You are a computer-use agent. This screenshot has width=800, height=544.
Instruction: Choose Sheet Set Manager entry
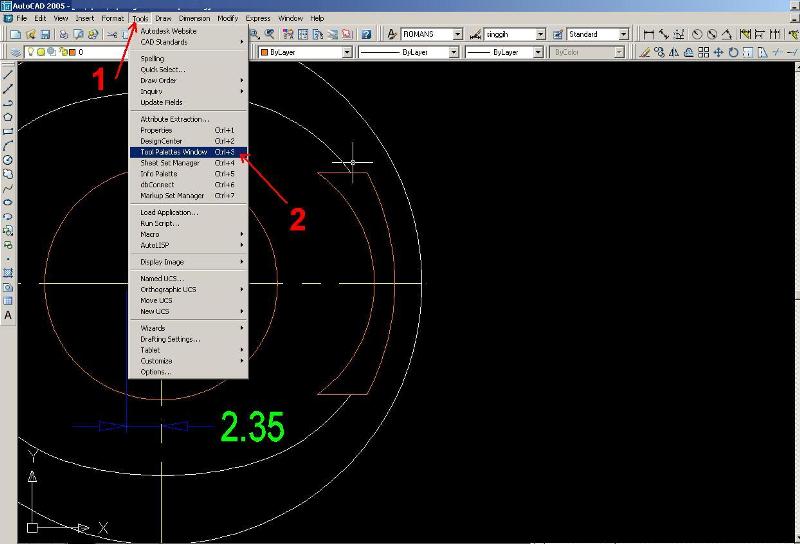[188, 163]
